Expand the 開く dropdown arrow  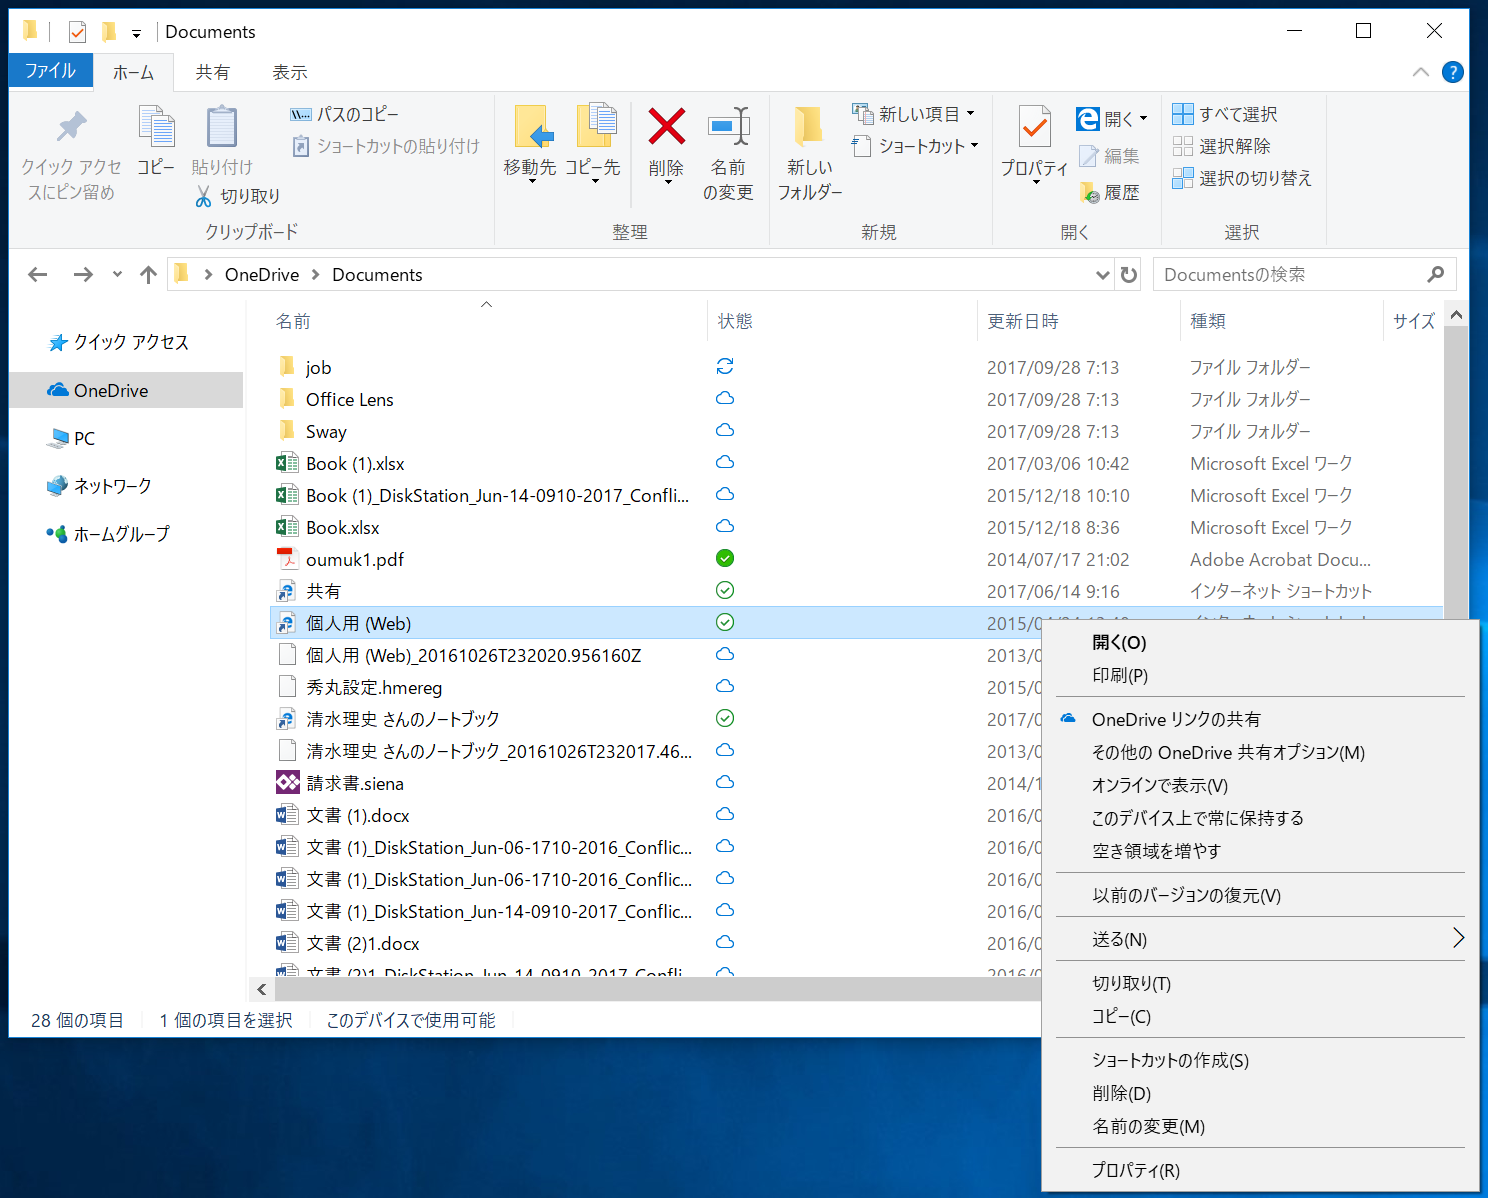[x=1145, y=118]
